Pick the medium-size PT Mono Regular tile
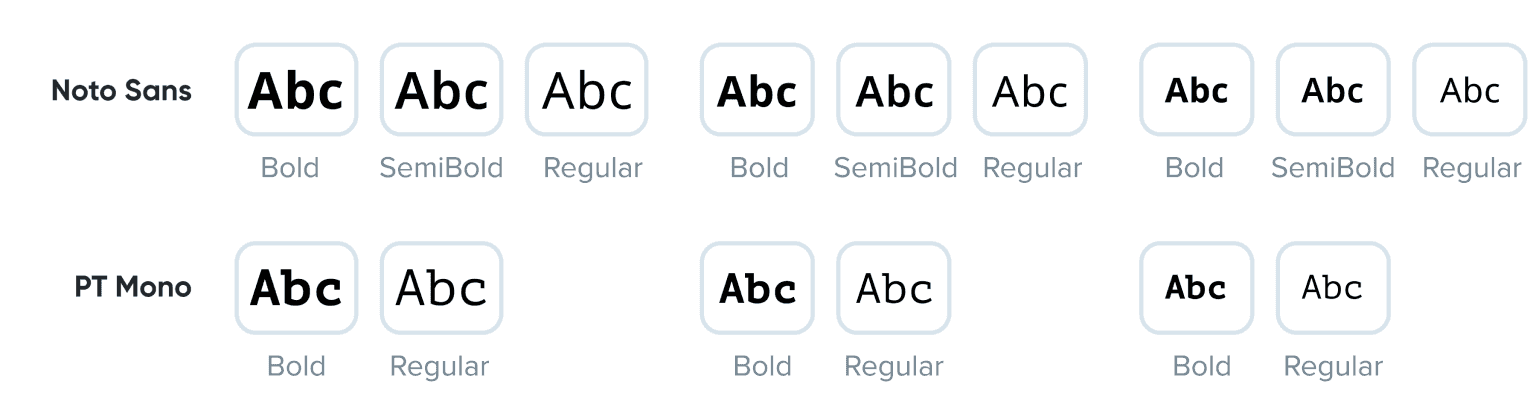 894,288
